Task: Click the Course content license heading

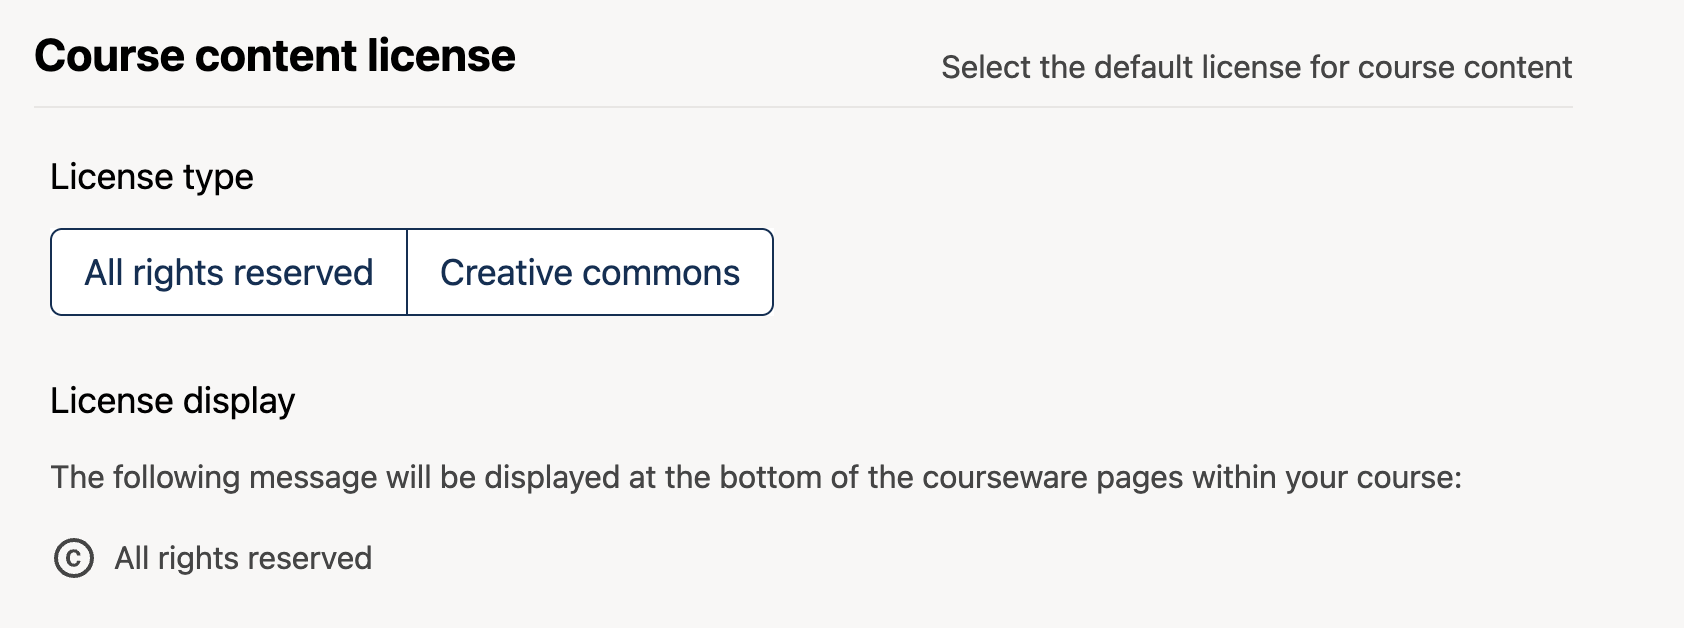Action: coord(275,56)
